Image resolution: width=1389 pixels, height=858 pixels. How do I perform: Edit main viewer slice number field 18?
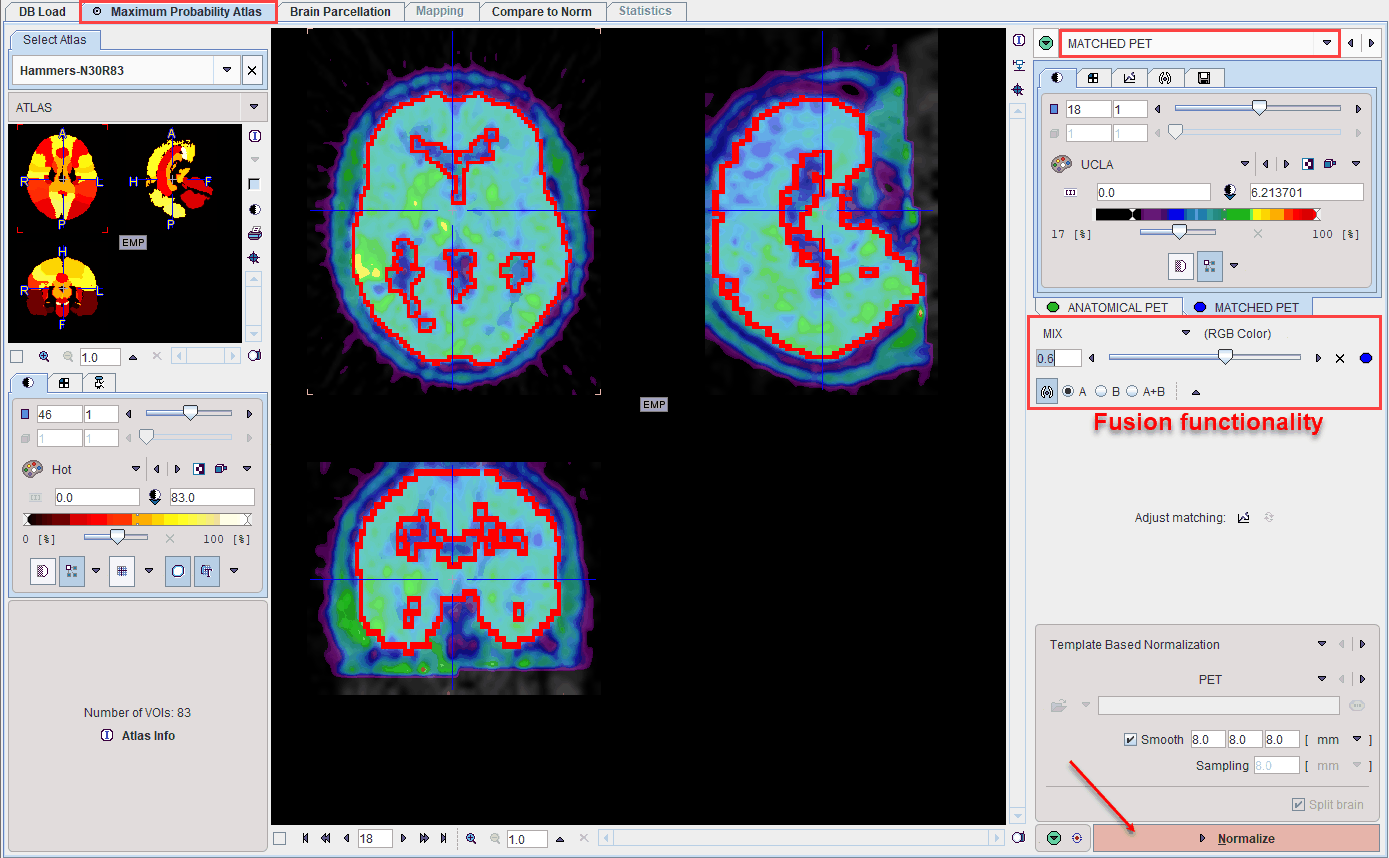pos(374,839)
